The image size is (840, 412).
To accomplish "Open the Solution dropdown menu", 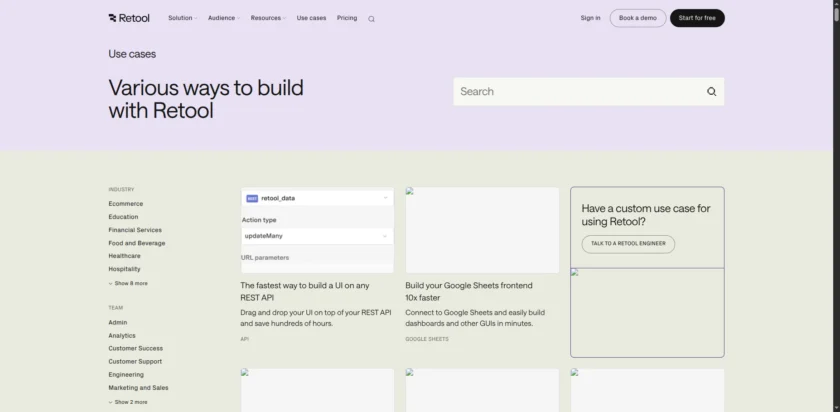I will coord(183,18).
